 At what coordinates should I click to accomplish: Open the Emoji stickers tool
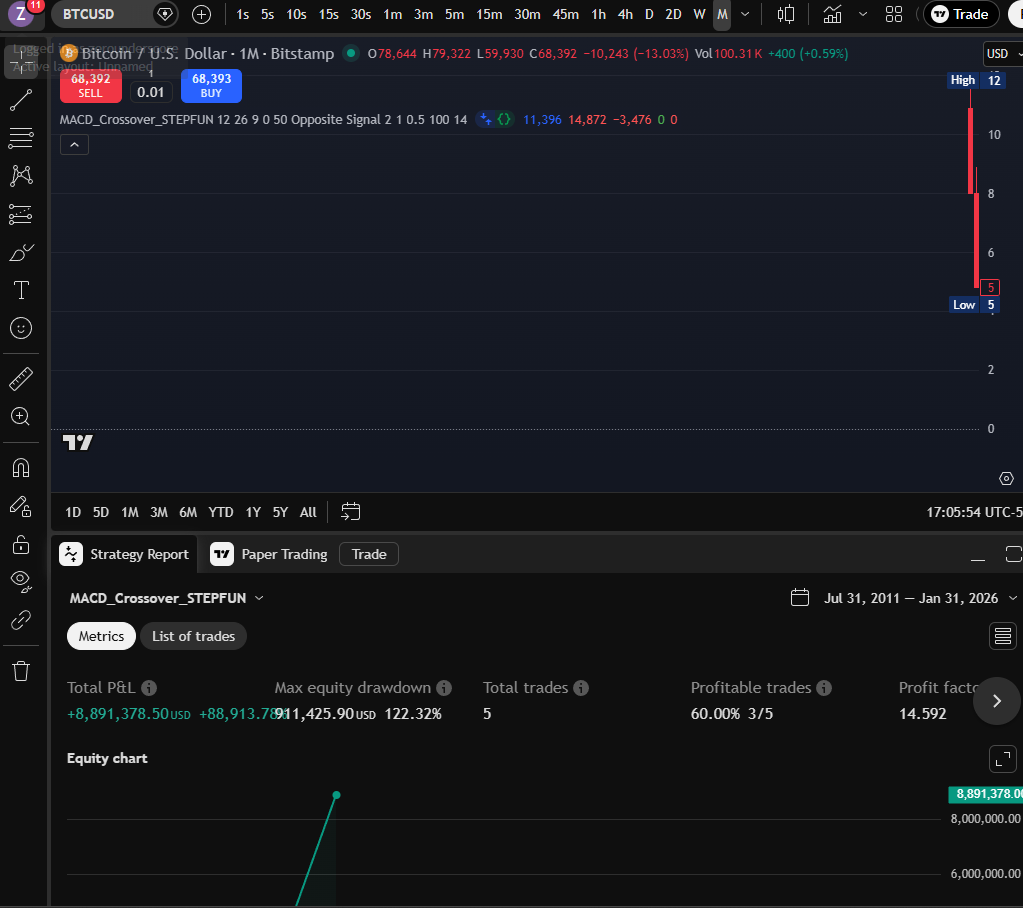pyautogui.click(x=21, y=328)
